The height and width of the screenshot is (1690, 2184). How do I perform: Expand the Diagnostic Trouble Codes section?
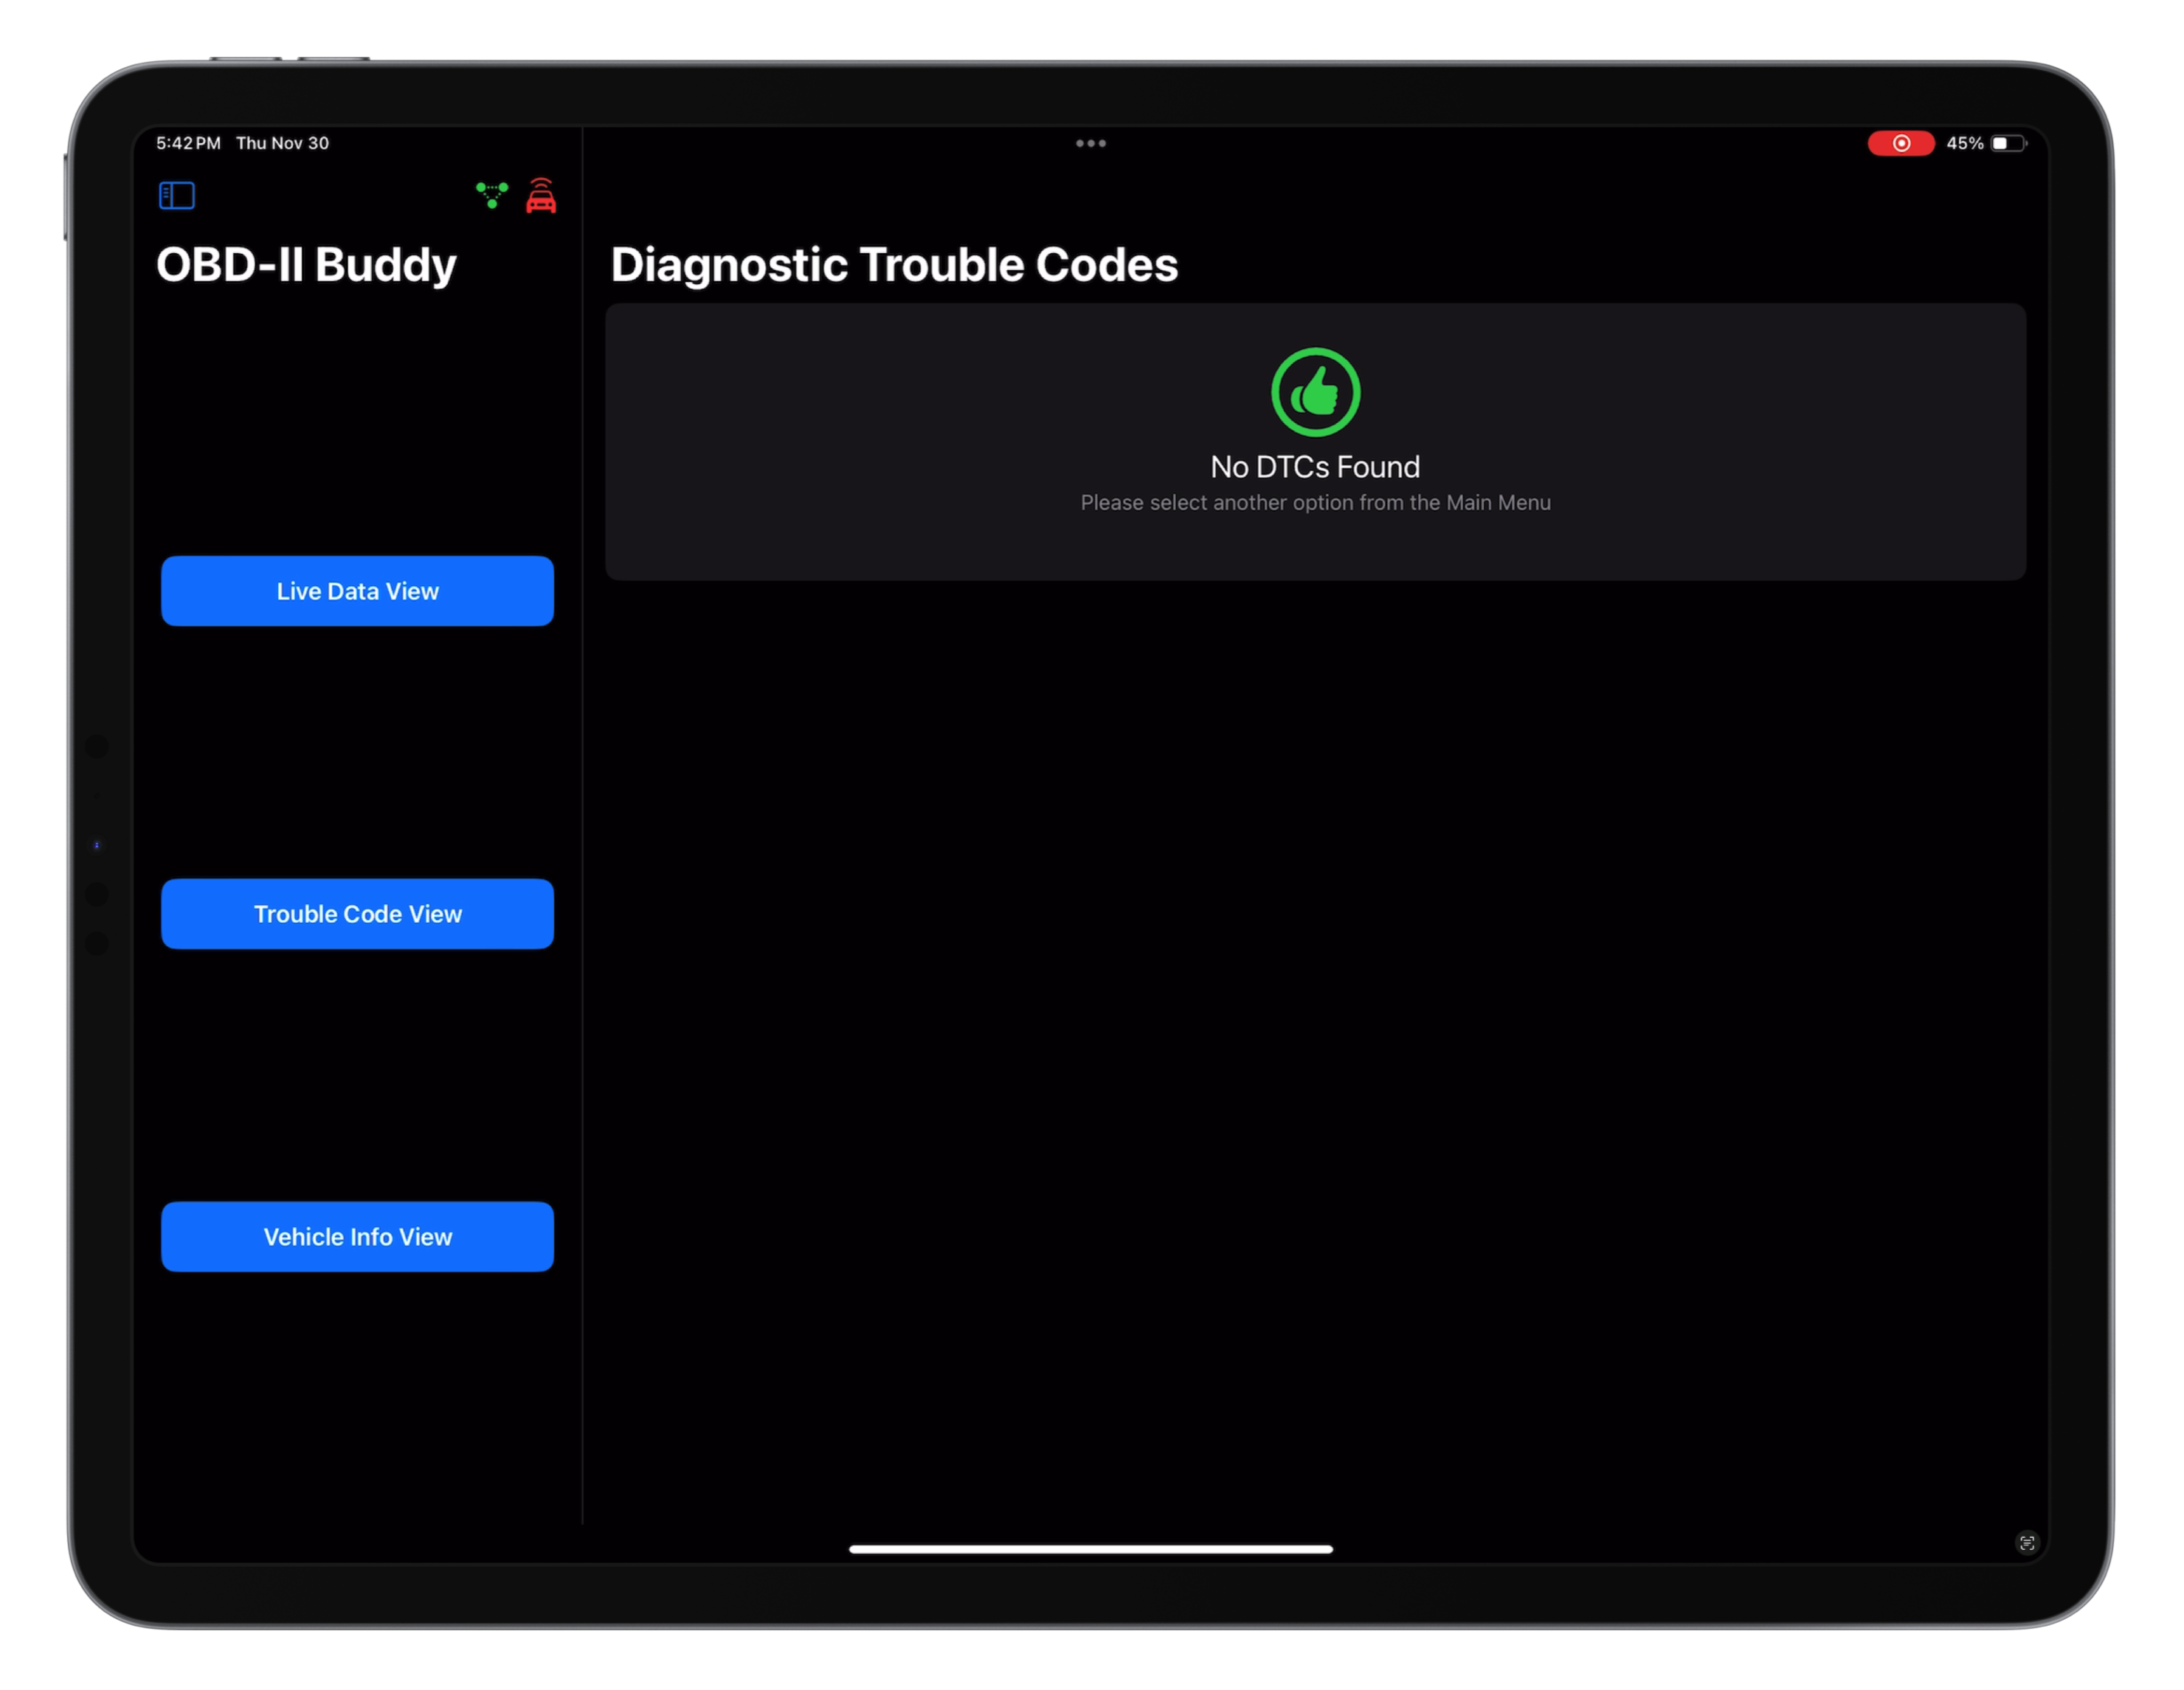(892, 264)
